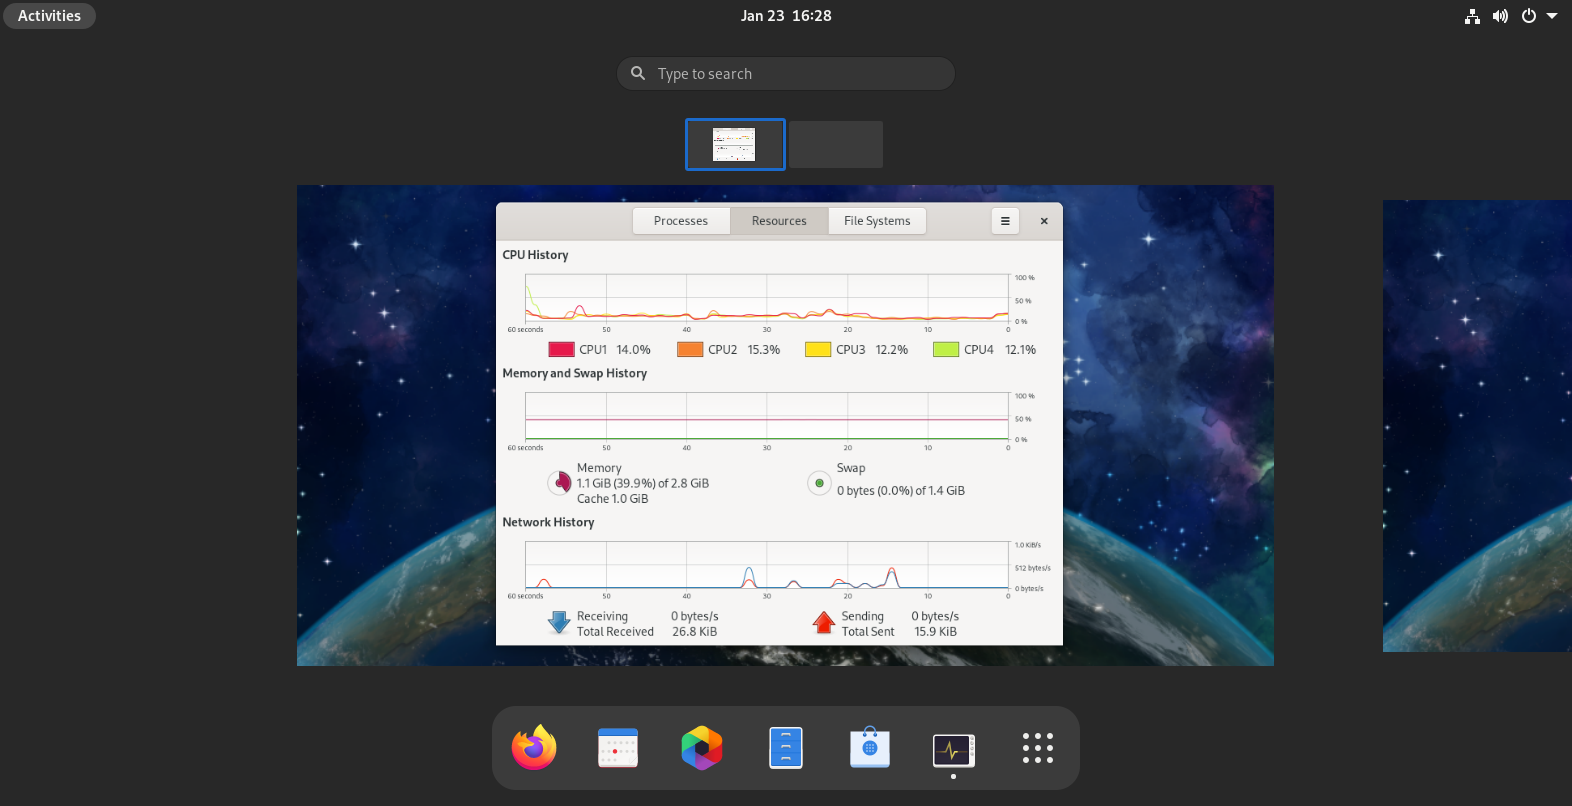The width and height of the screenshot is (1572, 806).
Task: Click the CPU1 14.0% value
Action: [x=633, y=350]
